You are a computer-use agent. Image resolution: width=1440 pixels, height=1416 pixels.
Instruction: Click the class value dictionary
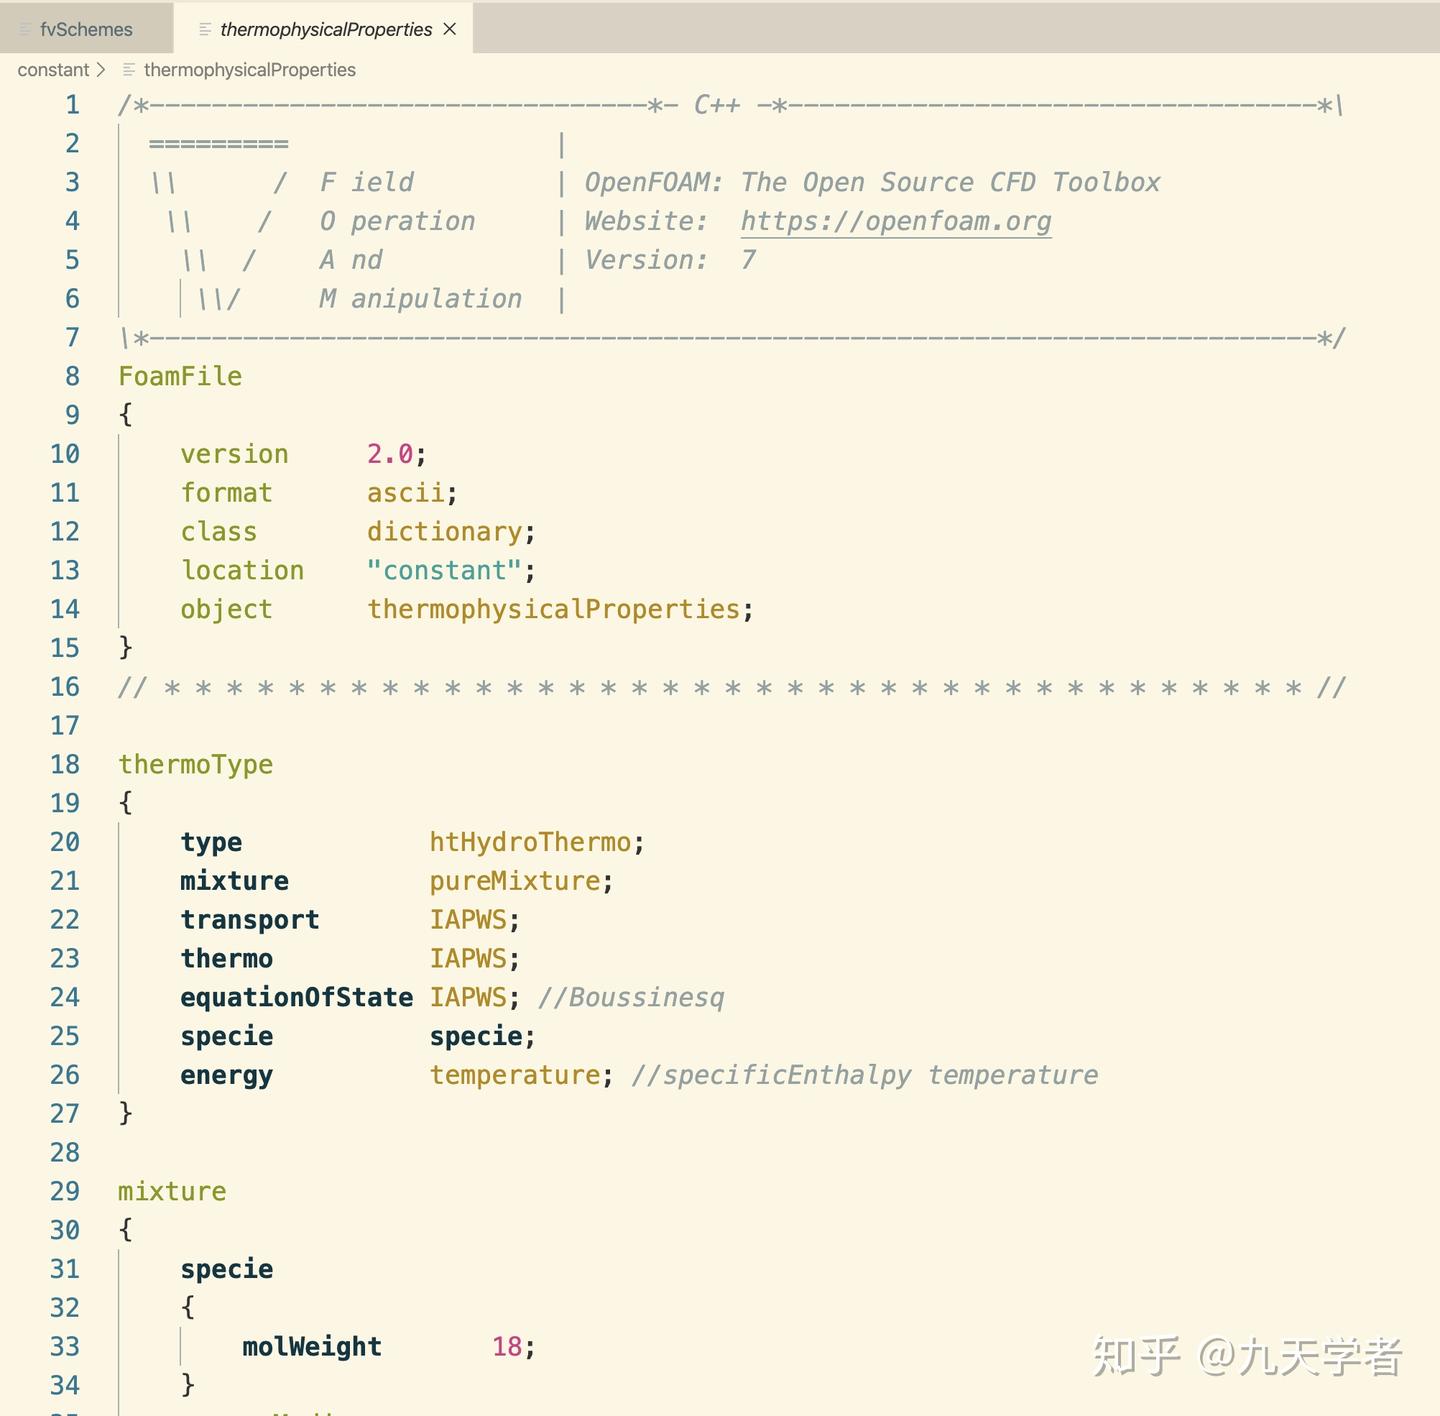pyautogui.click(x=444, y=532)
